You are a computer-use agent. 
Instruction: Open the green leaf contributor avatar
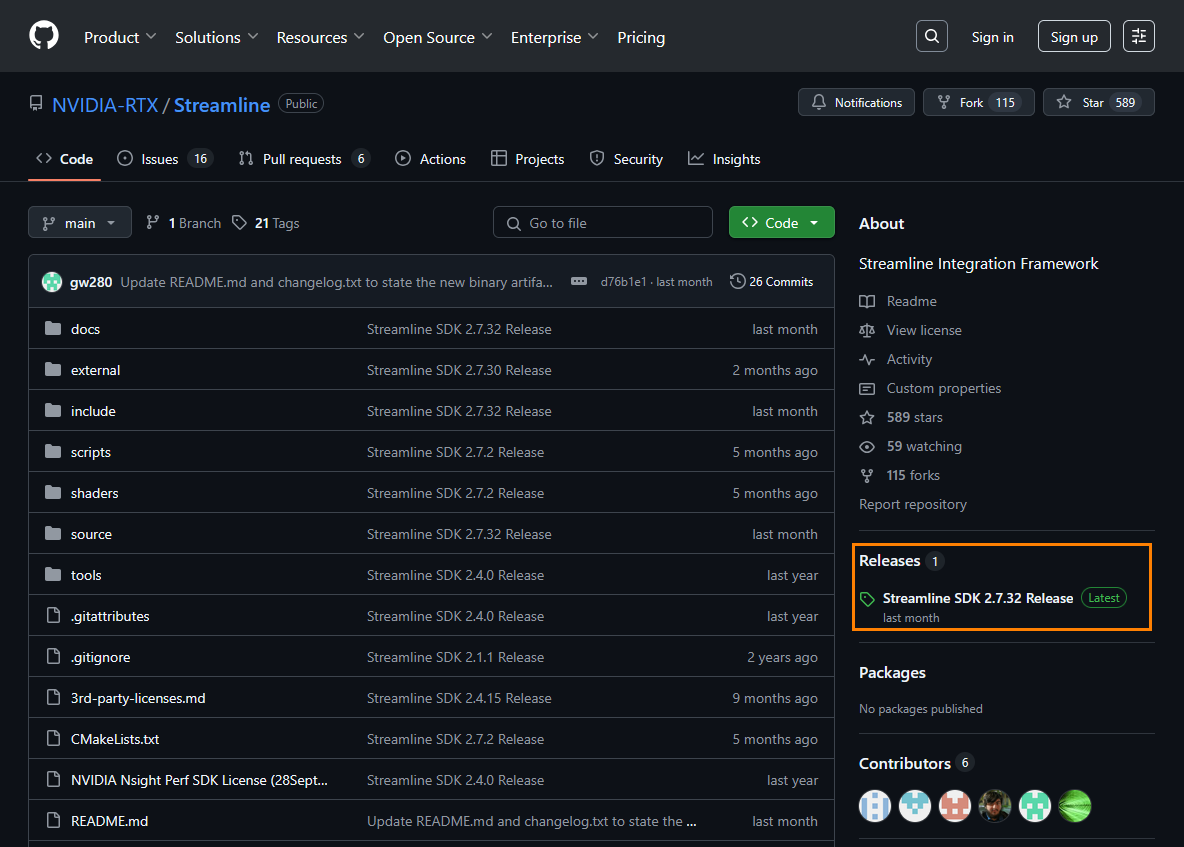[x=1075, y=805]
